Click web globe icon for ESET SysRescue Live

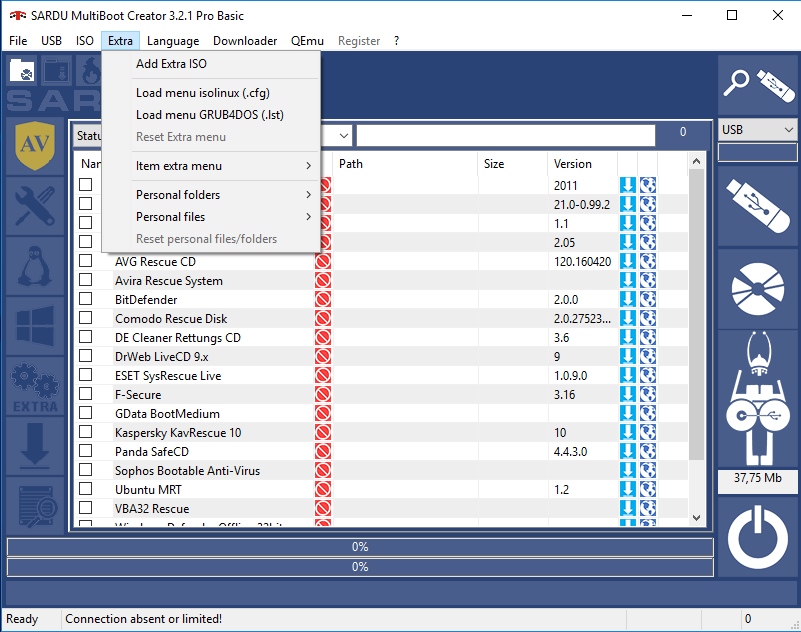pyautogui.click(x=648, y=375)
